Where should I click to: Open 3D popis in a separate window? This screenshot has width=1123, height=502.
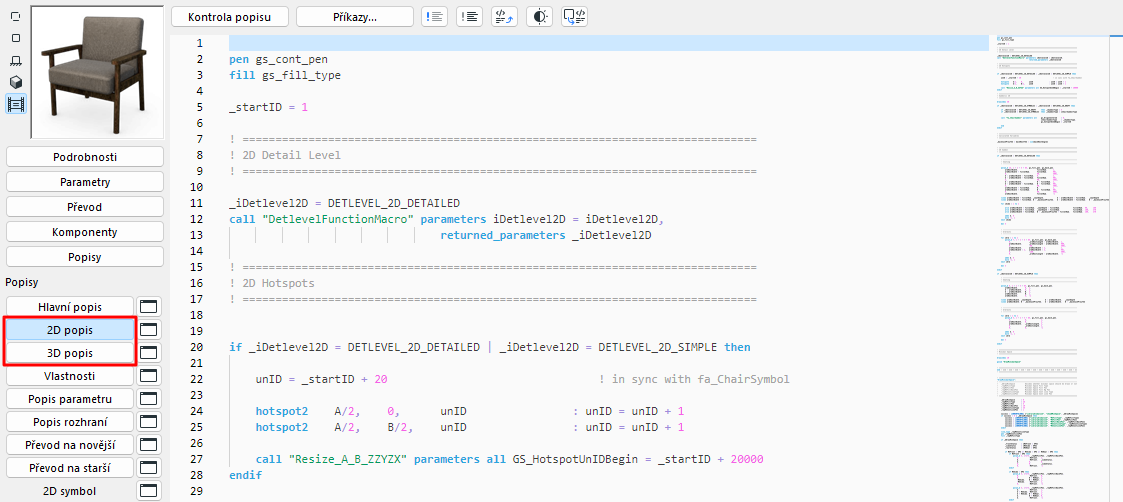click(x=149, y=353)
